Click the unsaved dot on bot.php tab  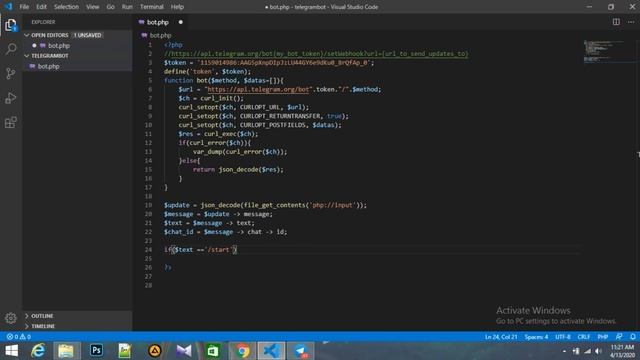(180, 22)
